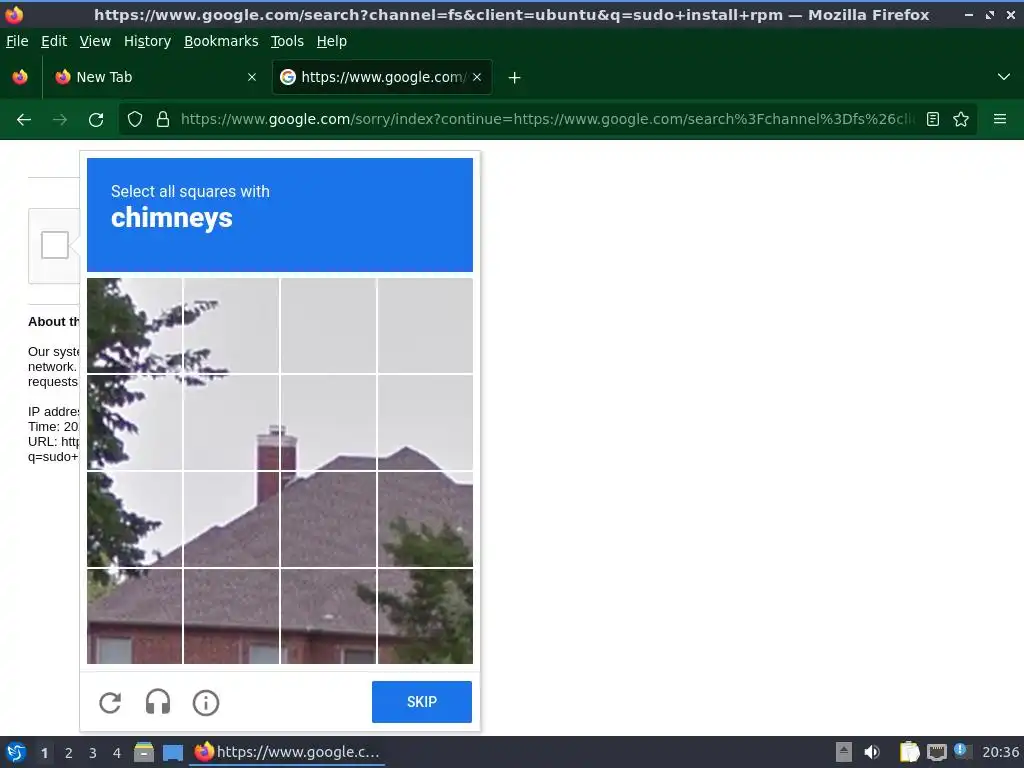Open the Firefox hamburger application menu
Viewport: 1024px width, 768px height.
coord(1000,120)
